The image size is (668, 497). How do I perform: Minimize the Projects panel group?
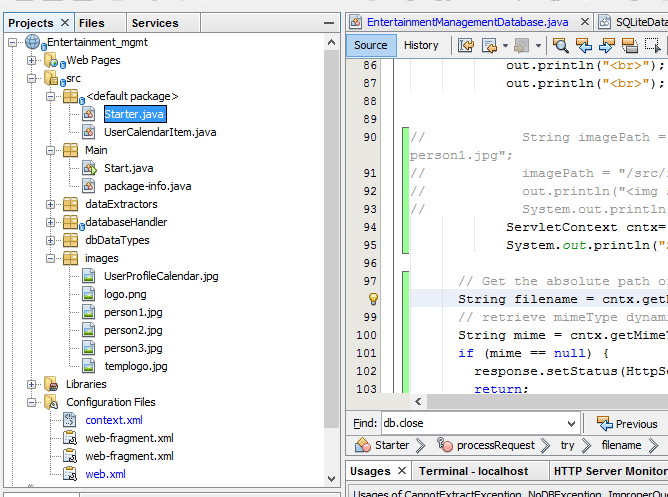(329, 22)
